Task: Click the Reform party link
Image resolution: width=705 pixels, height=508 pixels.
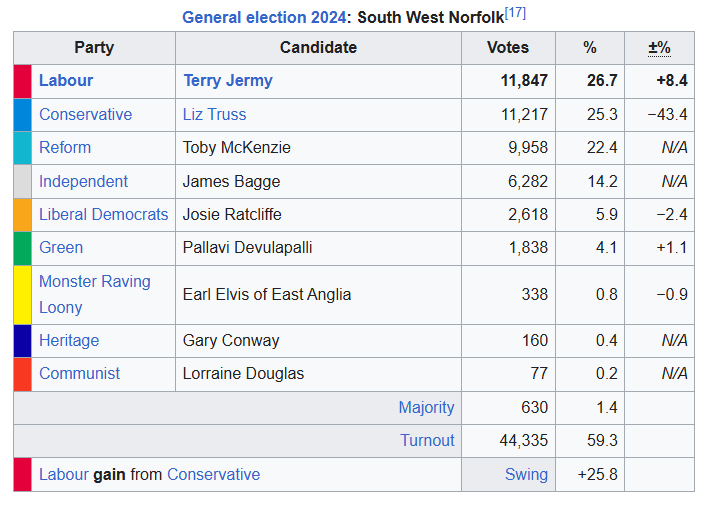Action: 65,147
